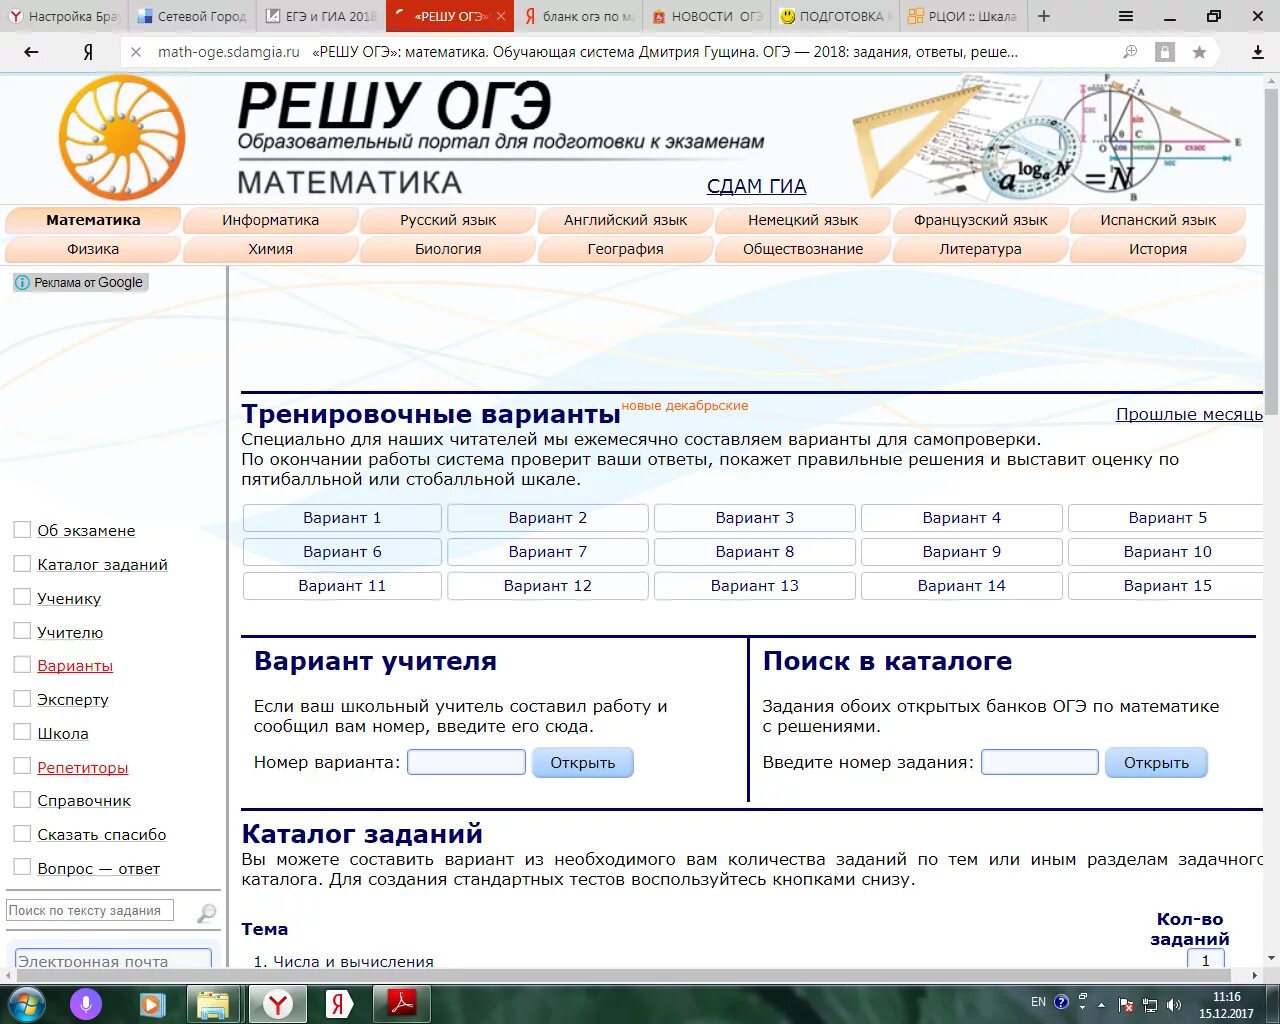
Task: Switch to Сетевой Город tab
Action: click(192, 16)
